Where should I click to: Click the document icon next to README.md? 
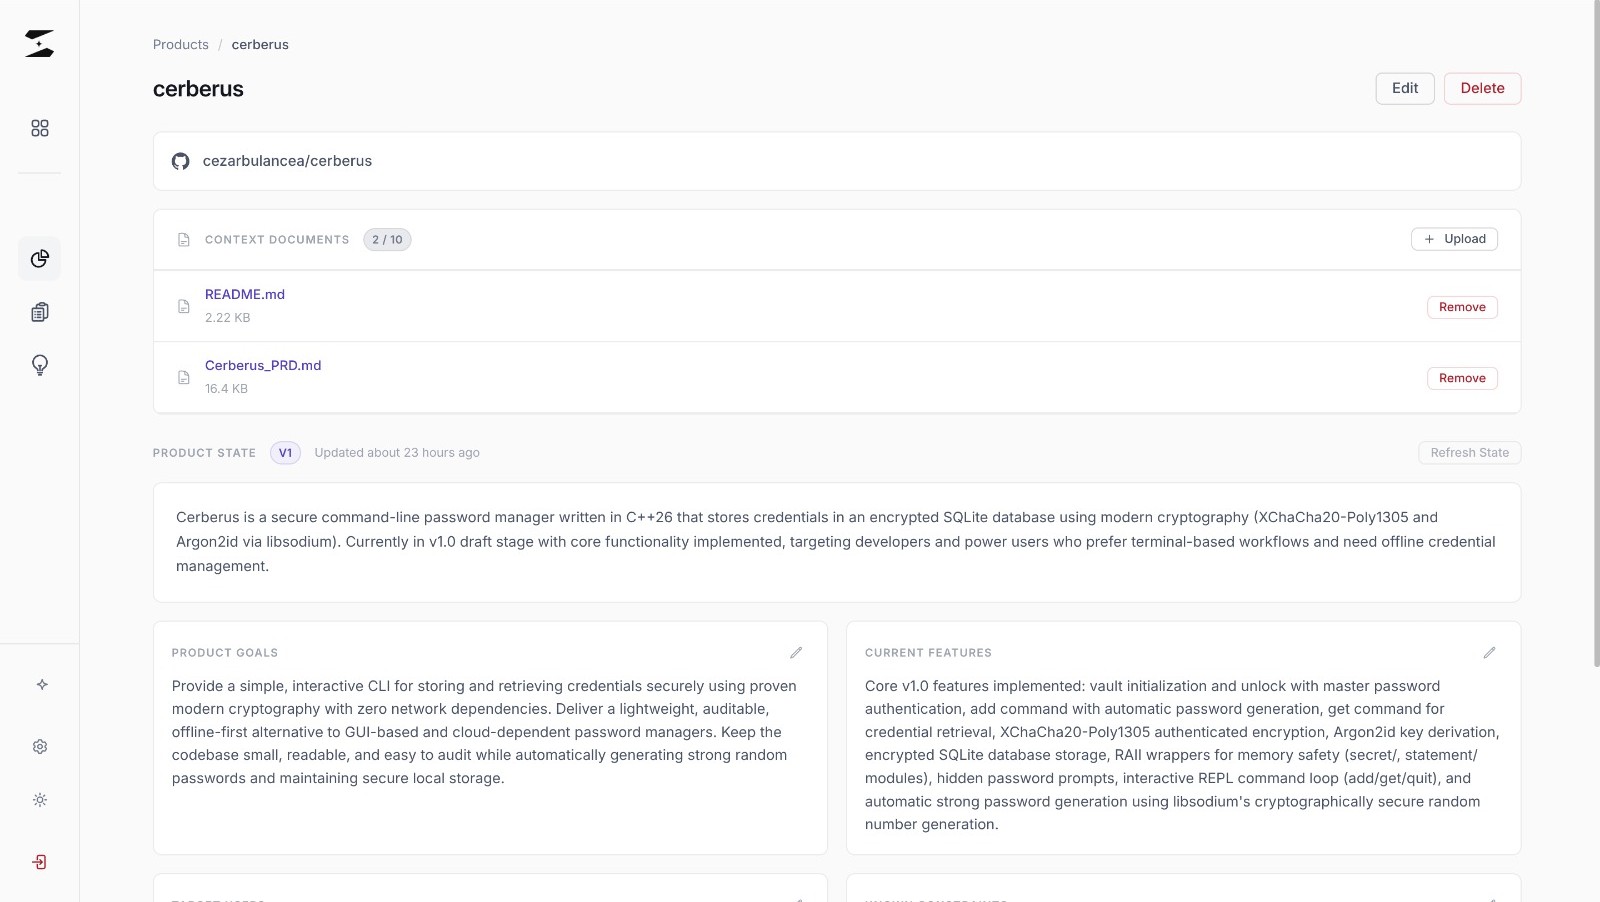click(x=183, y=306)
